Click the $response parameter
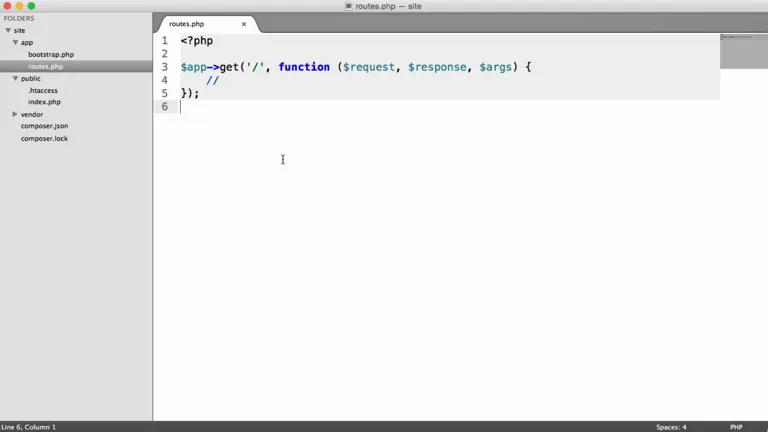The image size is (768, 432). coord(437,67)
